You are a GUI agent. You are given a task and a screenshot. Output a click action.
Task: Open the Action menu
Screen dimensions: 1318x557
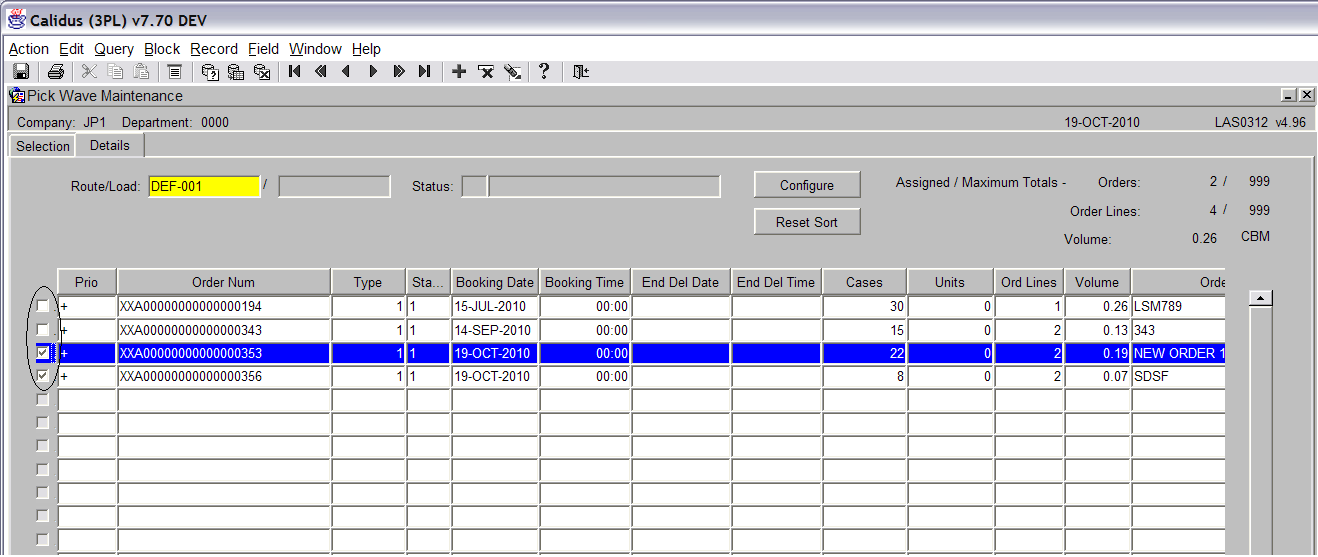pos(28,48)
